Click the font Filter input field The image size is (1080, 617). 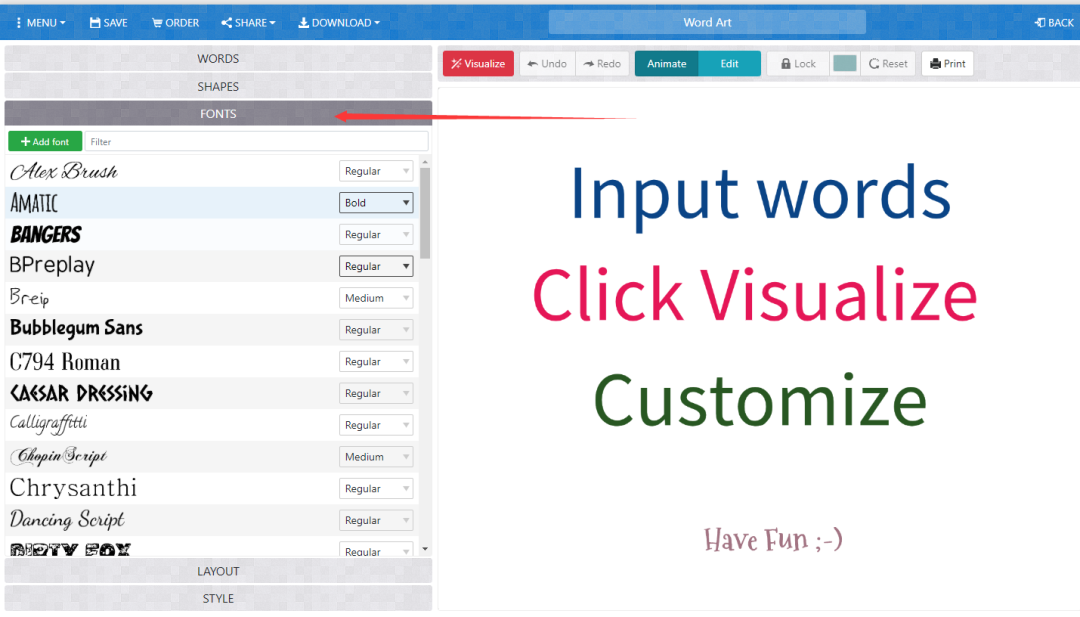pyautogui.click(x=256, y=141)
